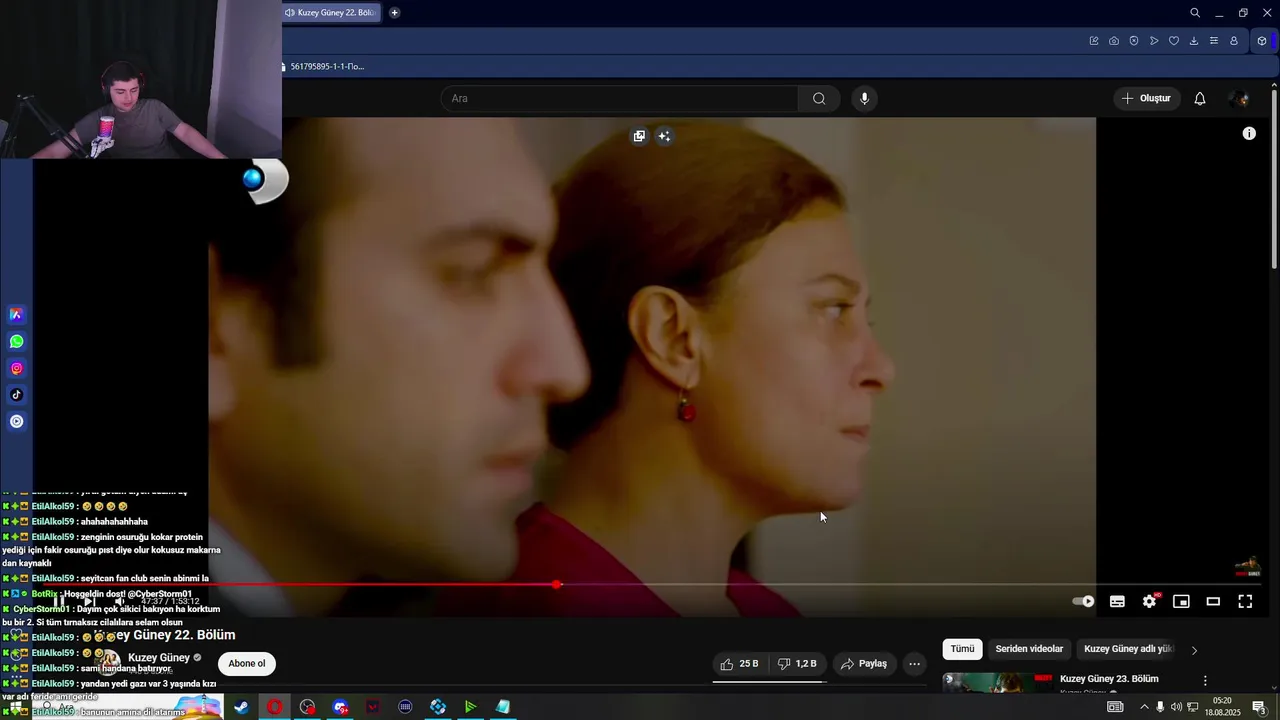Open TikTok in the sidebar

pos(16,395)
